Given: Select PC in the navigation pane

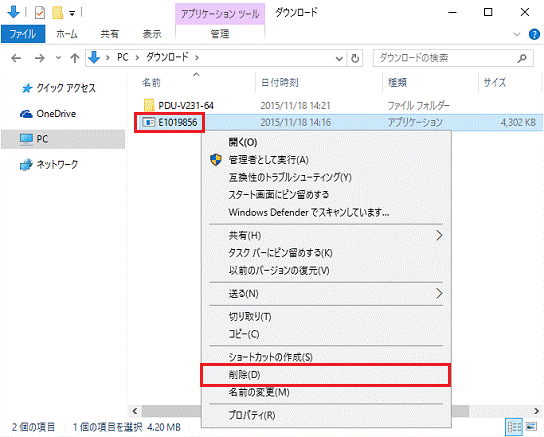Looking at the screenshot, I should tap(63, 139).
